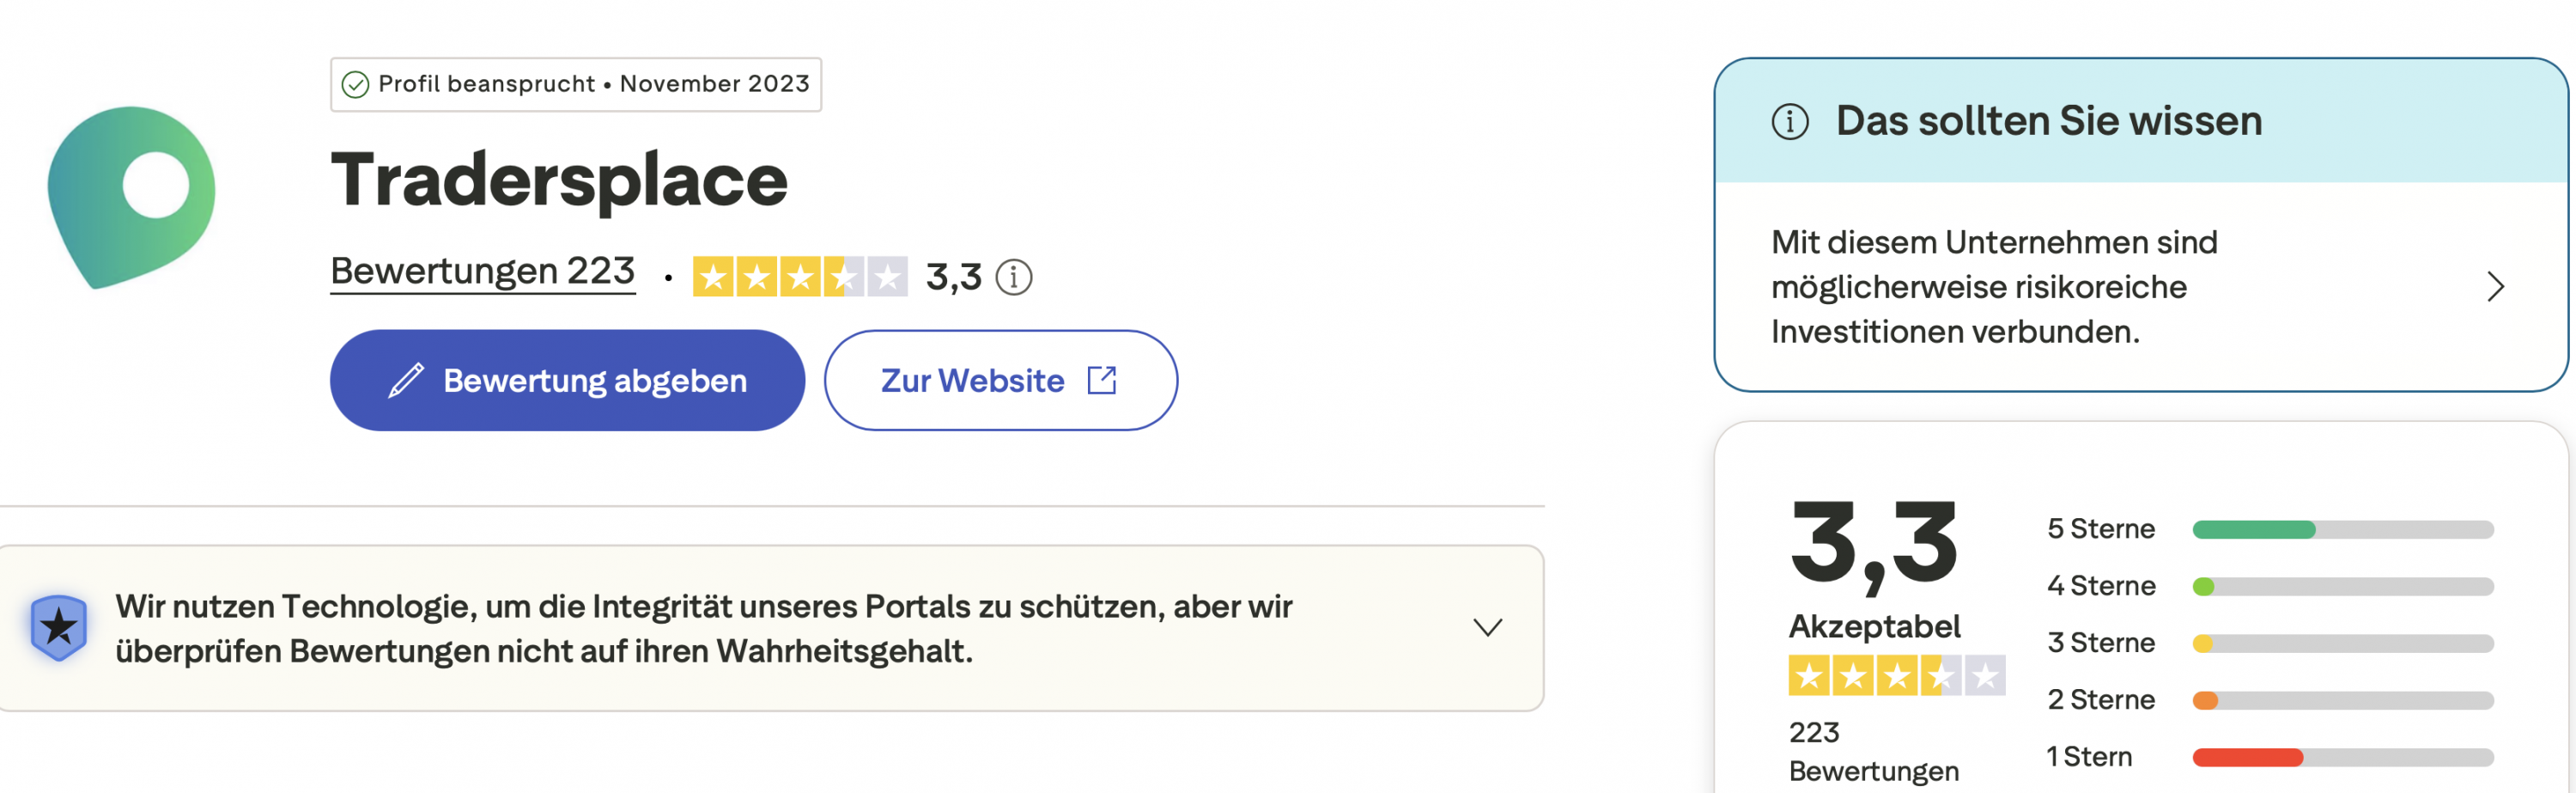The image size is (2576, 793).
Task: Click the star rating under Akzeptabel
Action: click(1896, 676)
